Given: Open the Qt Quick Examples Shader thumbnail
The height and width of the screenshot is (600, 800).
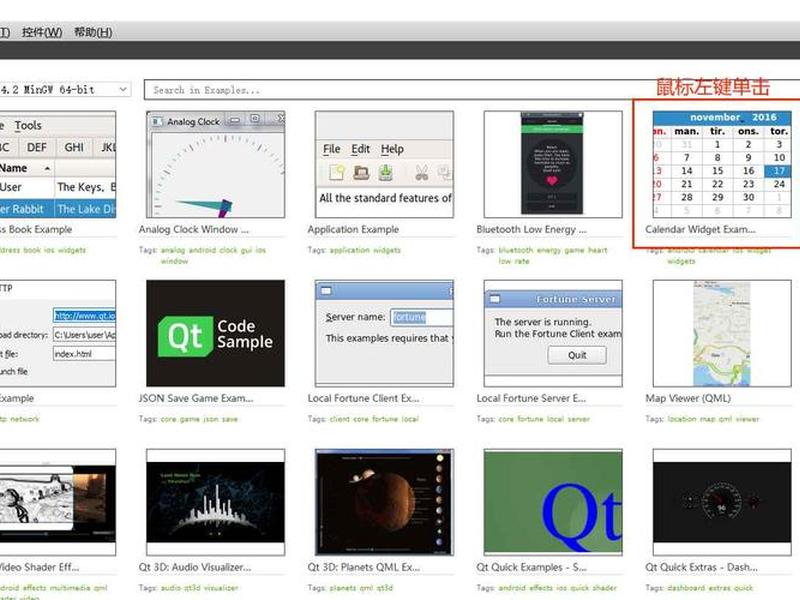Looking at the screenshot, I should click(553, 502).
